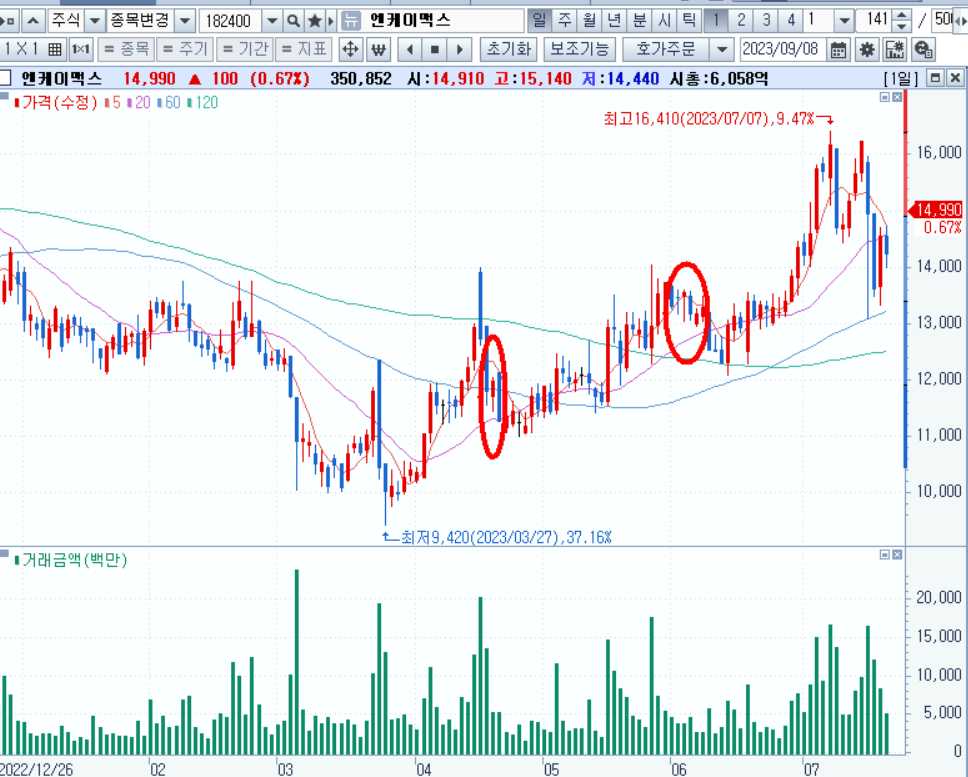The width and height of the screenshot is (968, 777).
Task: Click the 20-day moving average legend
Action: (141, 102)
